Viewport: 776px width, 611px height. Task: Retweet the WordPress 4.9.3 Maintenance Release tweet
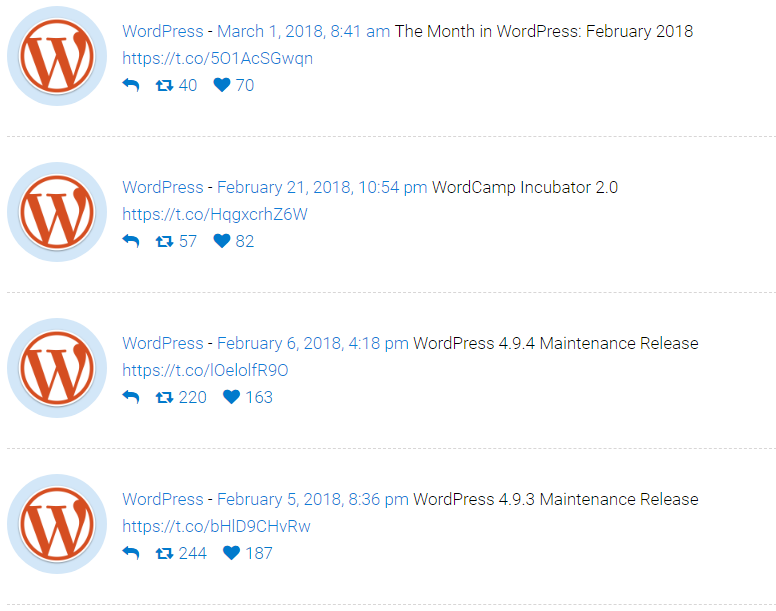pos(165,554)
